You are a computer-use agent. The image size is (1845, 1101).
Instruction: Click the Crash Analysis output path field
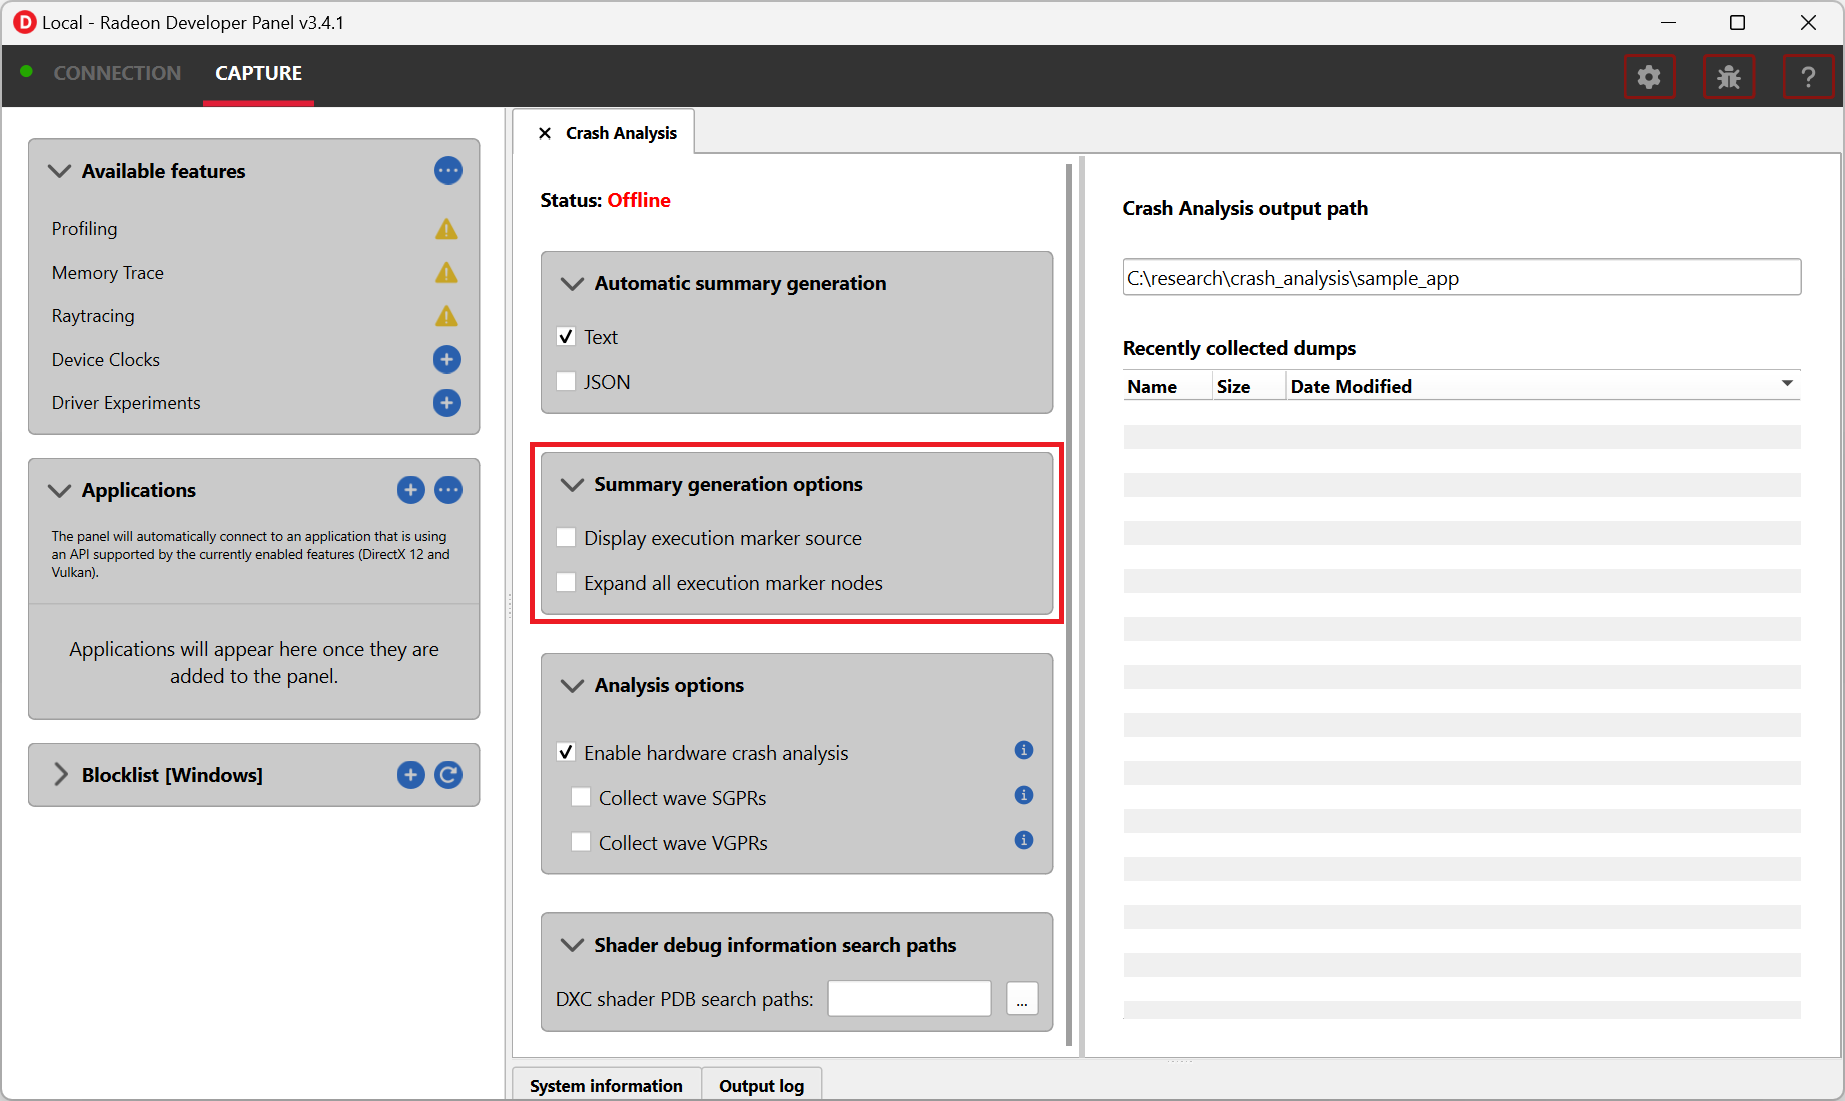1461,278
